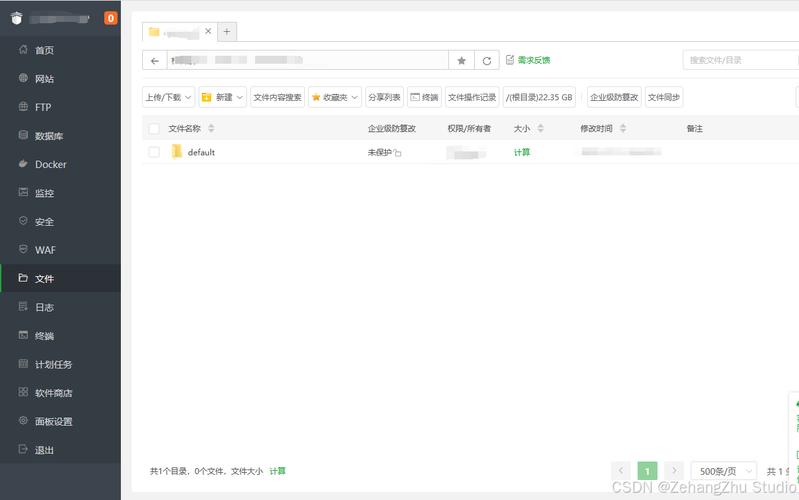
Task: Click the 企业级防篡改 column header
Action: click(392, 128)
